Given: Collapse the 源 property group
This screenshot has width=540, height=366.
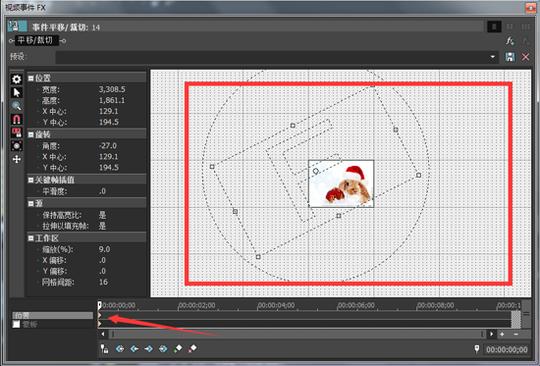Looking at the screenshot, I should [x=31, y=203].
